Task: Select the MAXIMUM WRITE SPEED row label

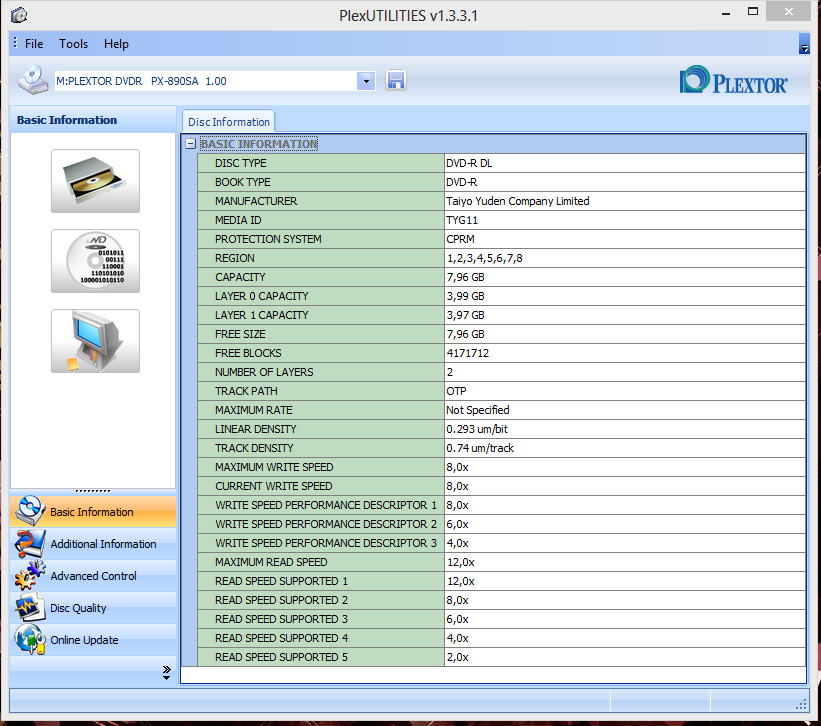Action: [x=274, y=467]
